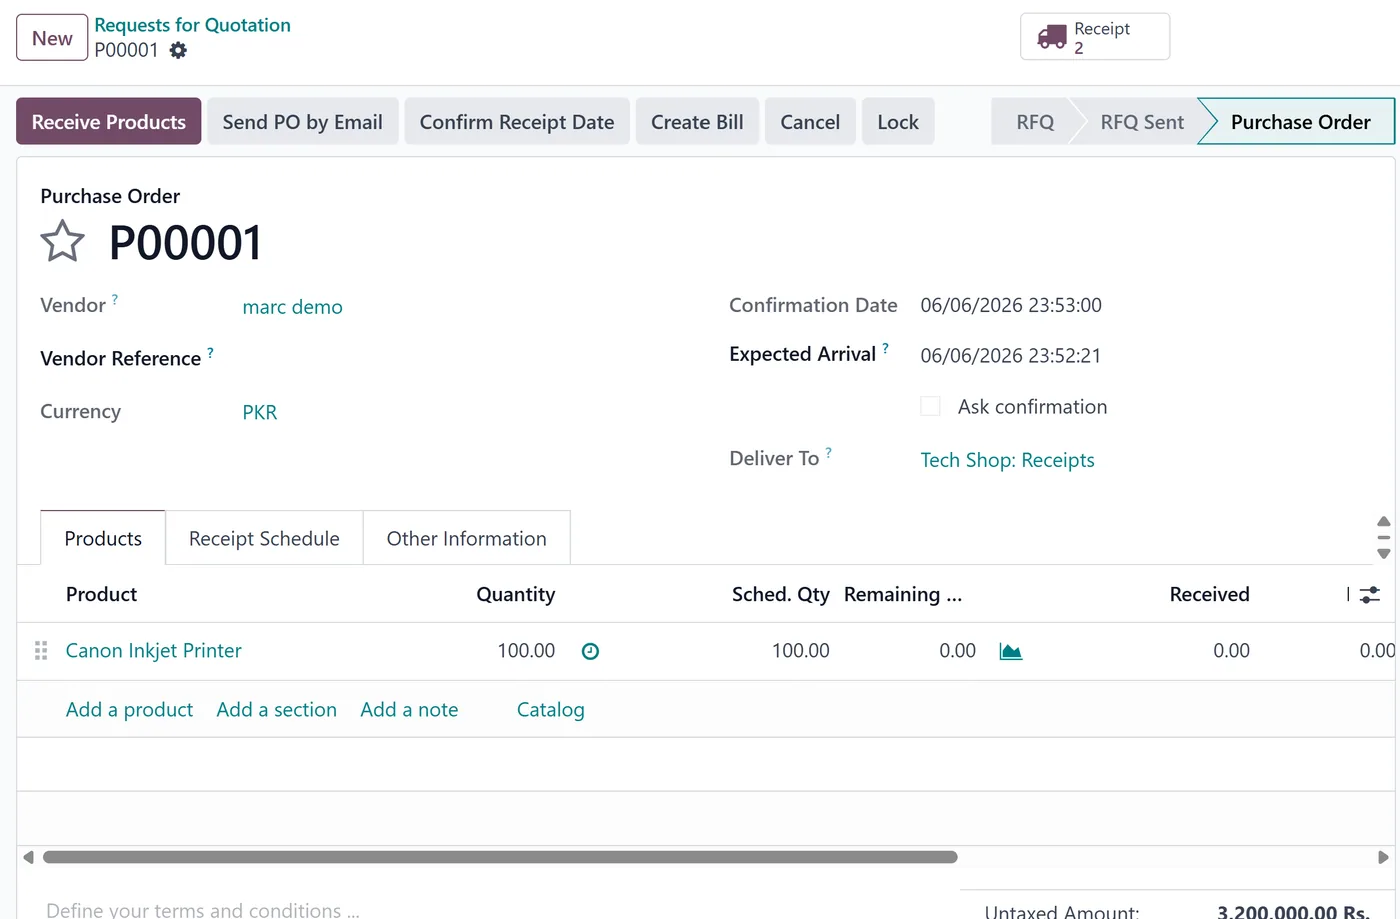Click the horizontal scrollbar left arrow
Screen dimensions: 1400x919
[x=28, y=857]
